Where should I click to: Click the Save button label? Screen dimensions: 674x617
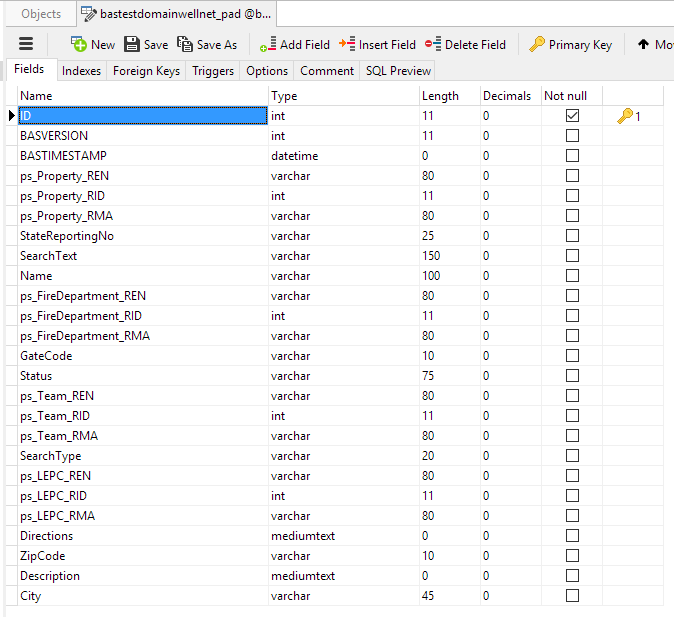point(156,44)
